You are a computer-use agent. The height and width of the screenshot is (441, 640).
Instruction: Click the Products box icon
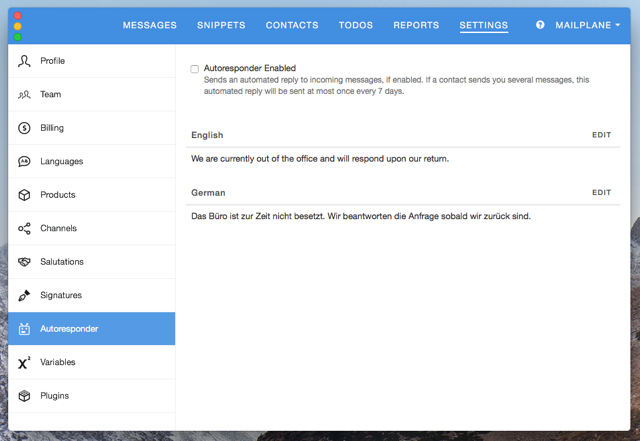tap(24, 195)
